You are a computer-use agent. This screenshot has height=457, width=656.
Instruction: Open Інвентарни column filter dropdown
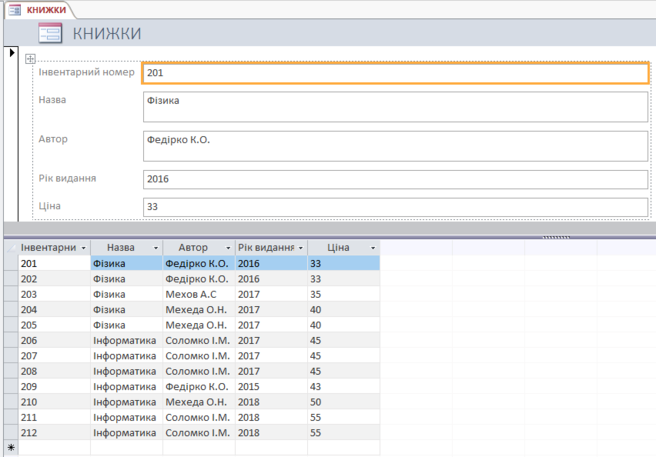tap(83, 248)
